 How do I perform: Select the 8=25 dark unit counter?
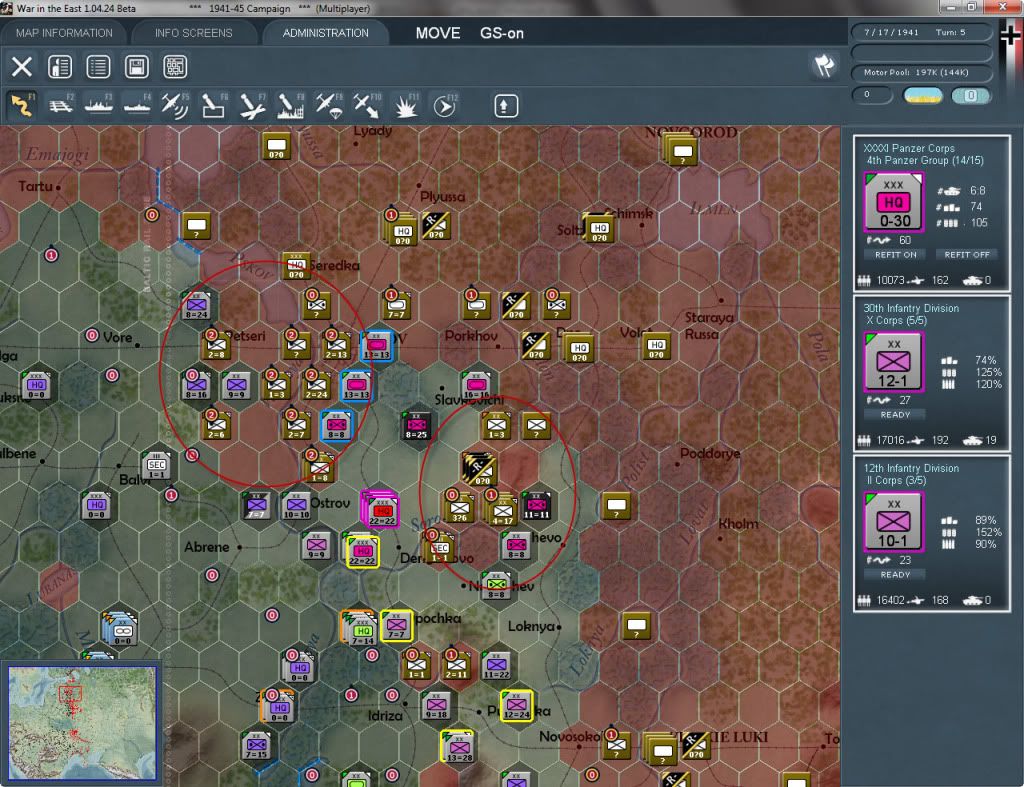point(416,426)
